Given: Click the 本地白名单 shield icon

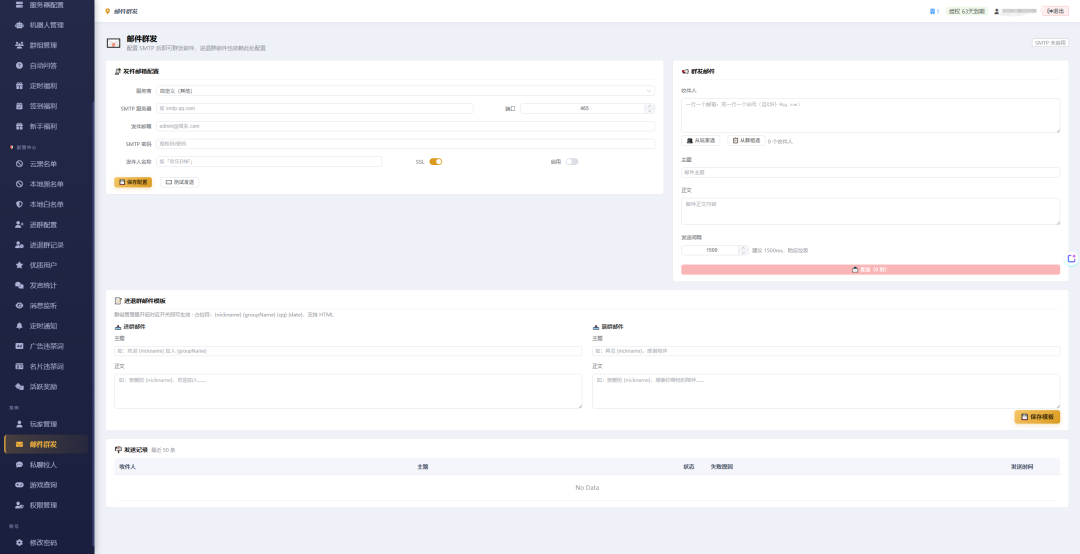Looking at the screenshot, I should (x=19, y=205).
